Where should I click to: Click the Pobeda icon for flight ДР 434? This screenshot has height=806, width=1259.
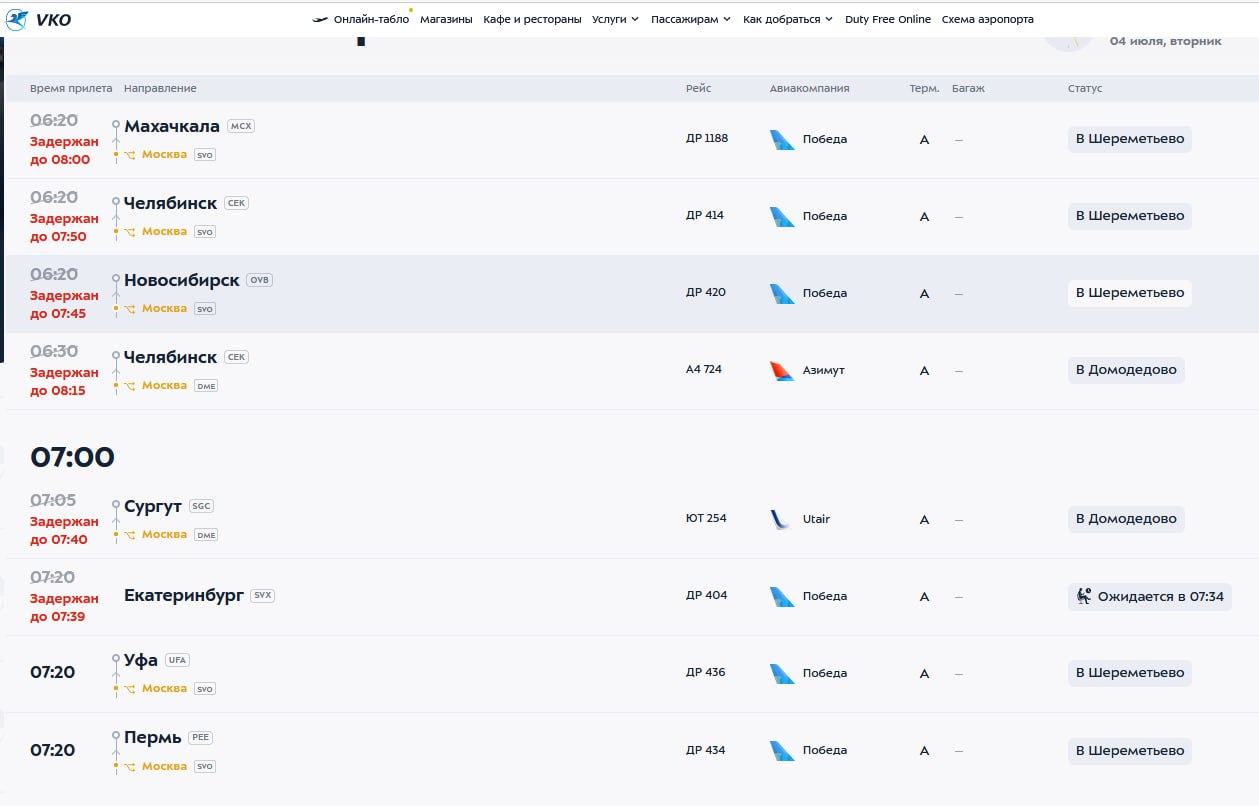pyautogui.click(x=782, y=751)
